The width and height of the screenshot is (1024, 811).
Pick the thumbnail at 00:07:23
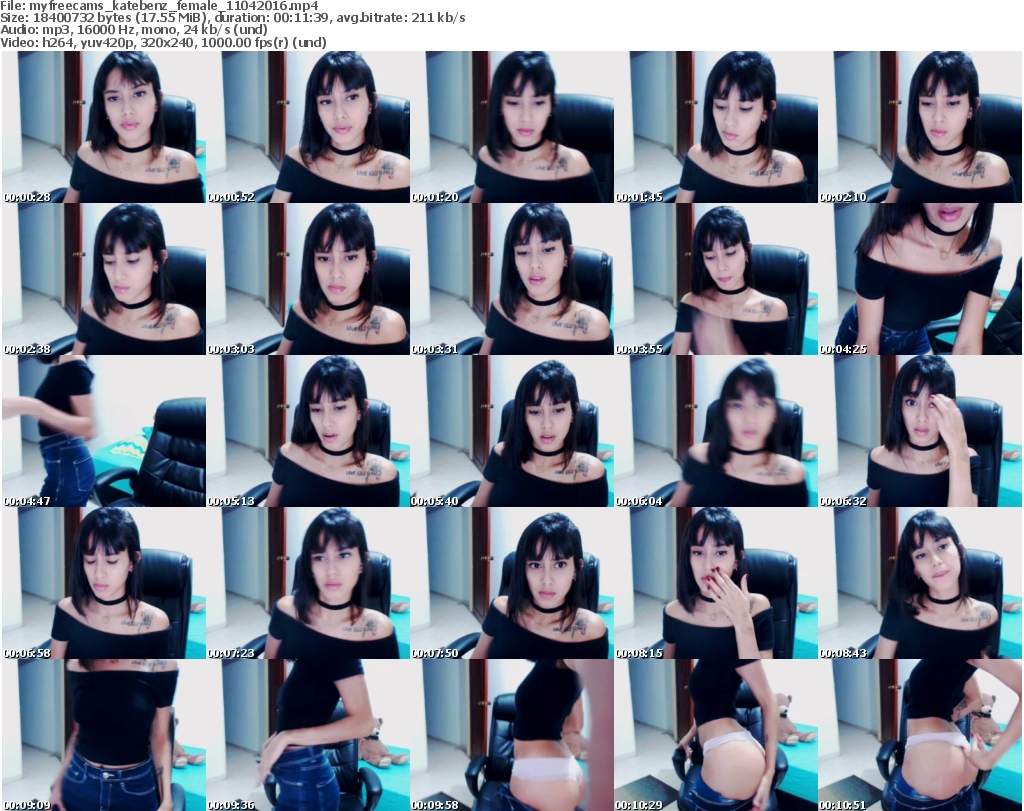[308, 583]
